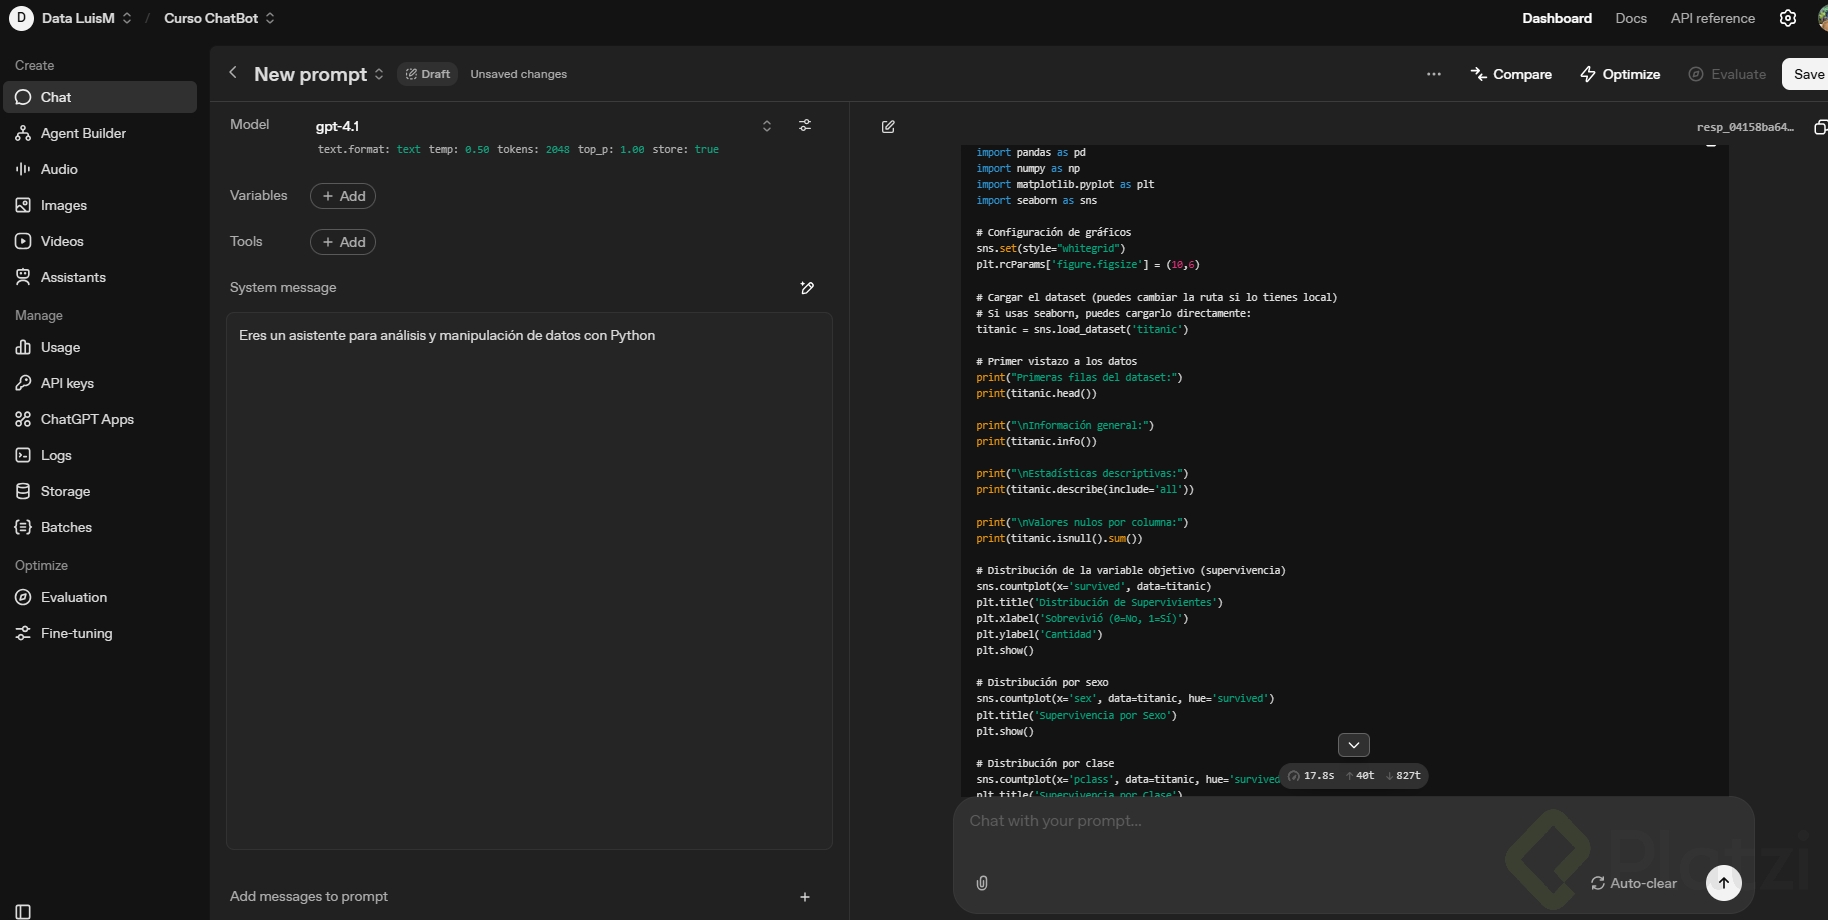
Task: Open Agent Builder in sidebar
Action: [x=83, y=133]
